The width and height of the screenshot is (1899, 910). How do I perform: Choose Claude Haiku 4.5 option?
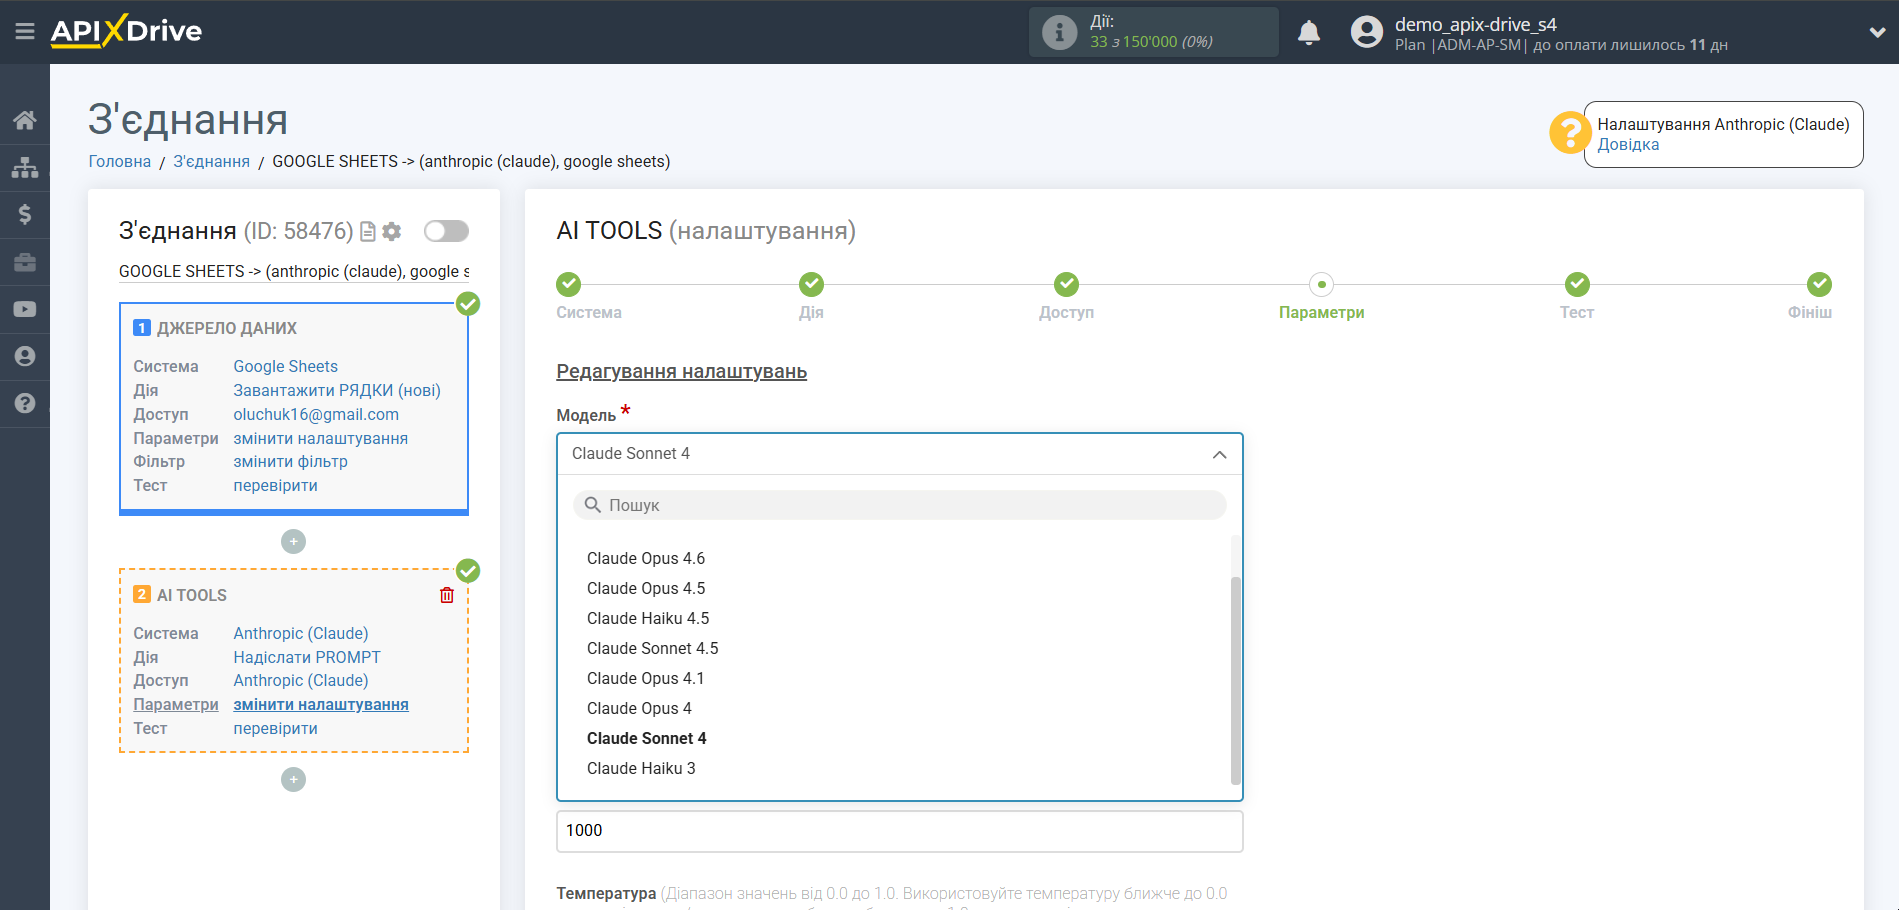click(x=648, y=619)
